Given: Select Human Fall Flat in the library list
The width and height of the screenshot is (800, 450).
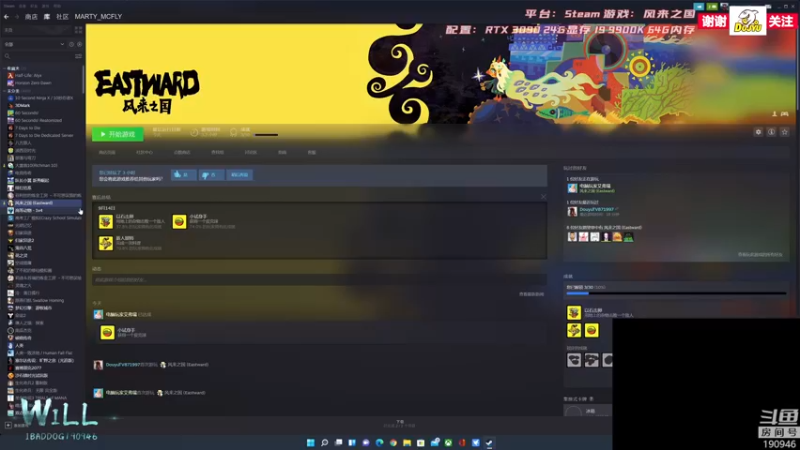Looking at the screenshot, I should (40, 353).
